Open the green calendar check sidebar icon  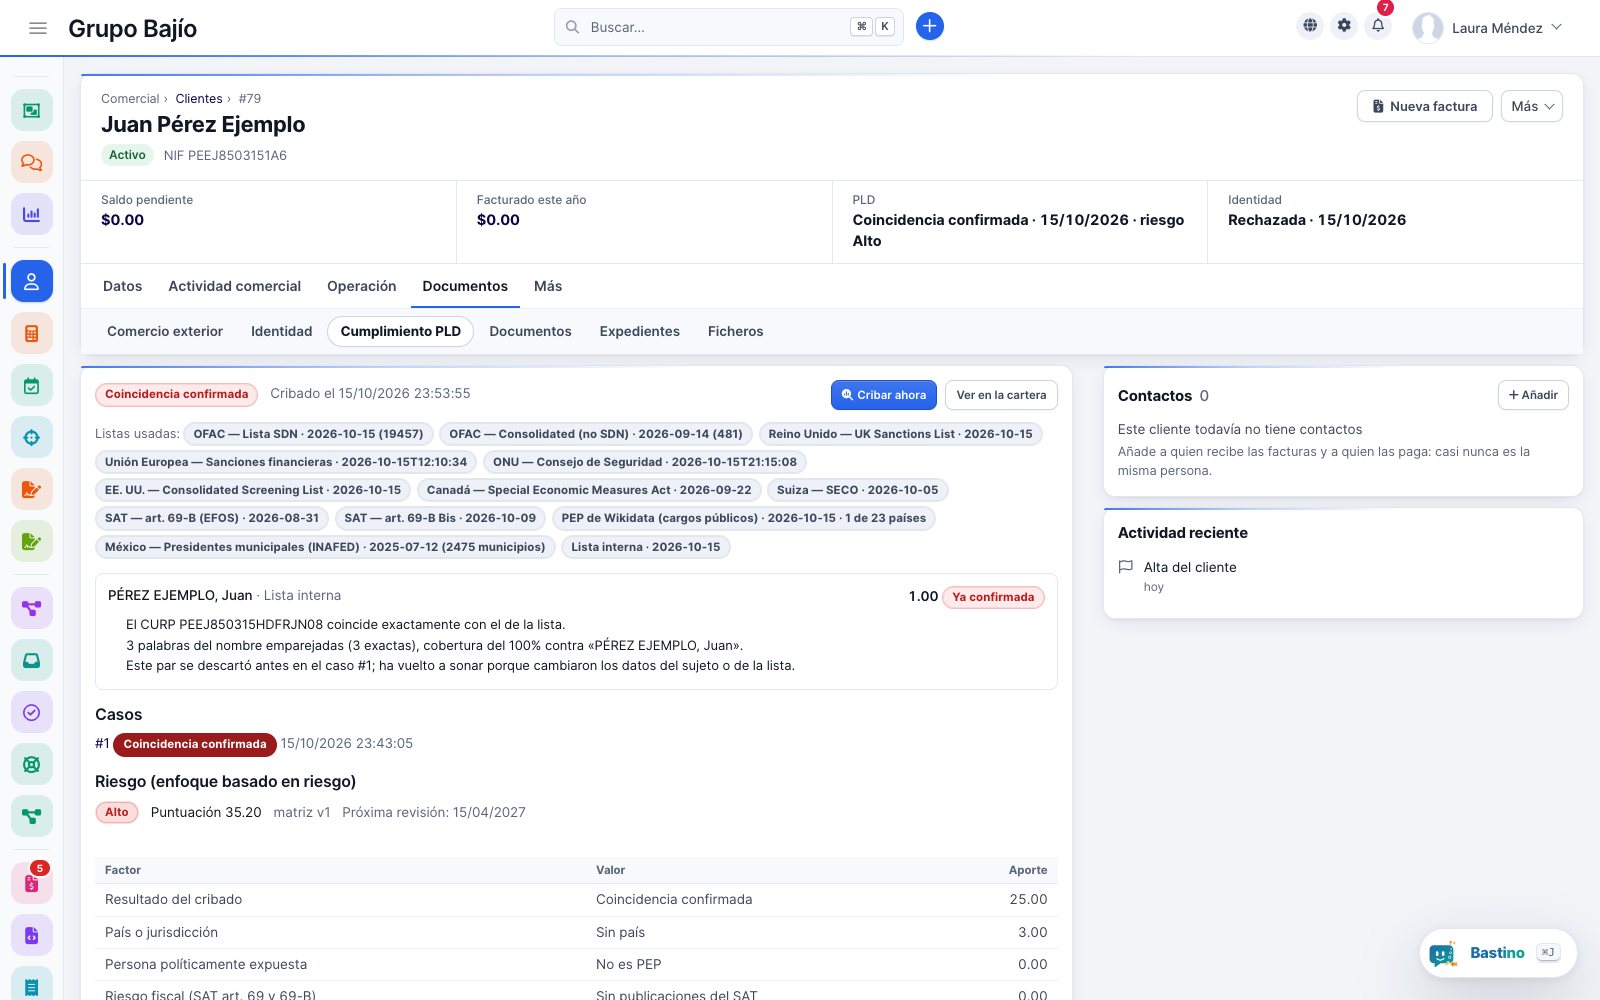(32, 386)
